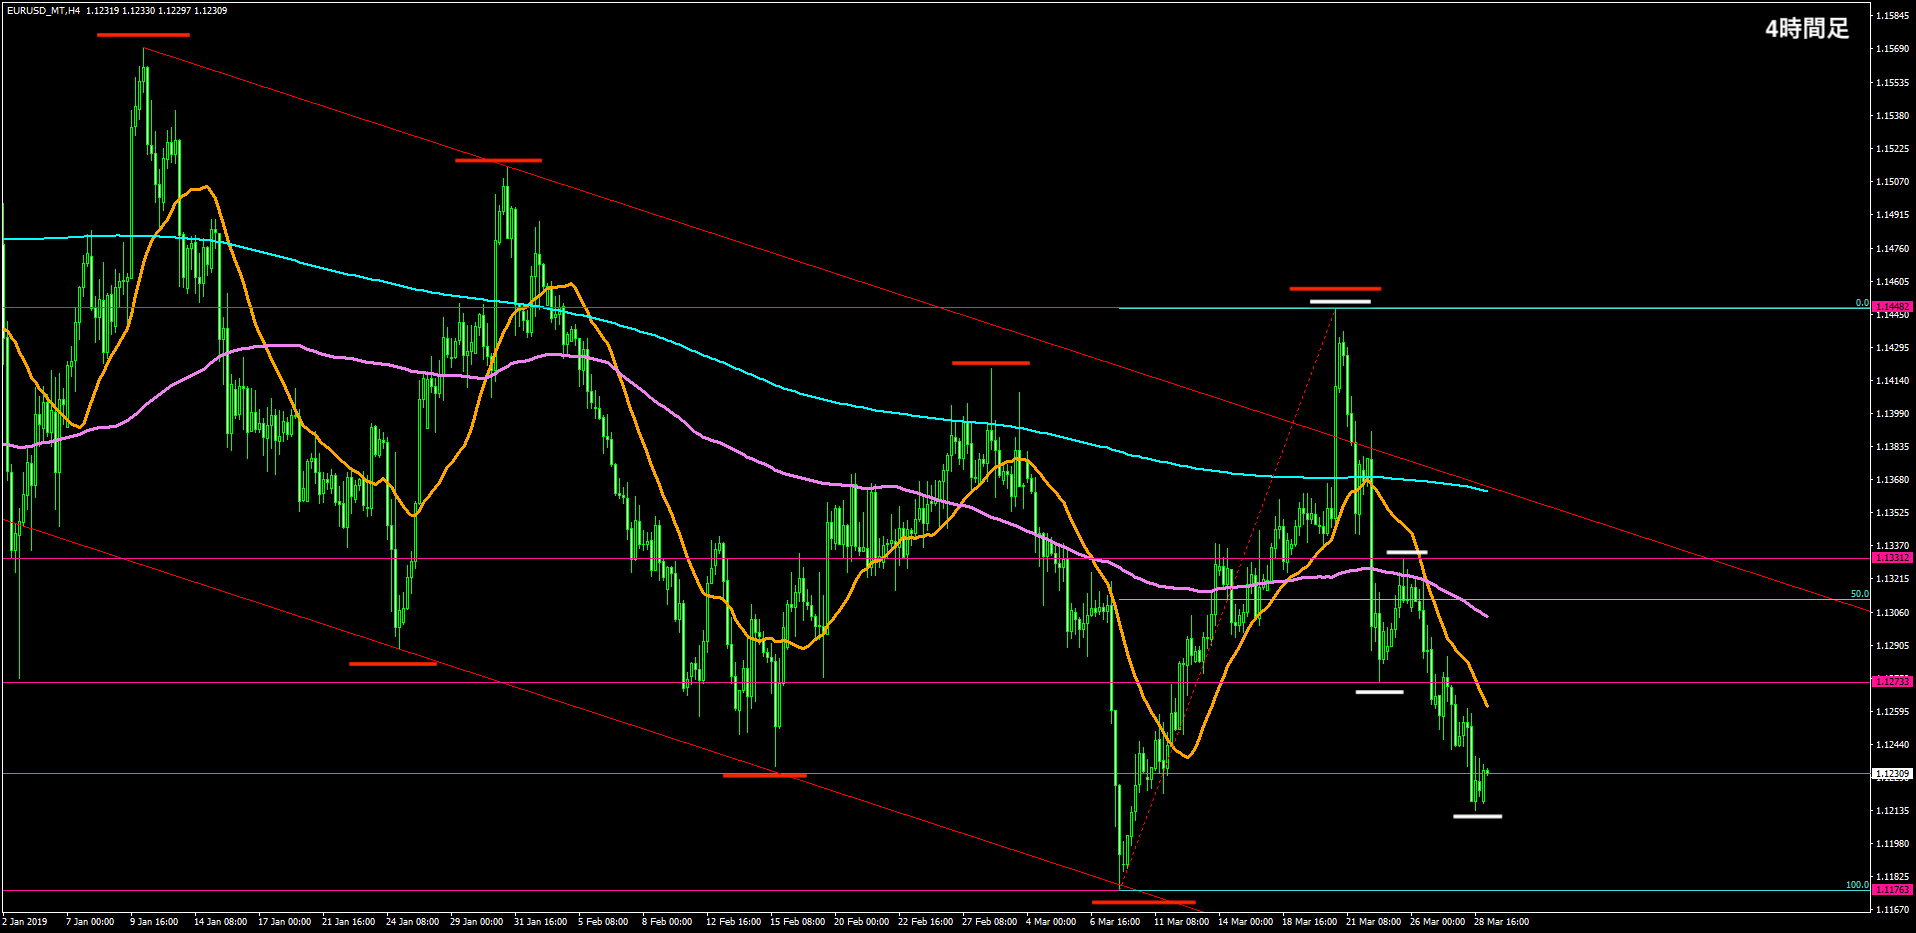Click the 4時間足 timeframe label
This screenshot has height=933, width=1916.
coord(1807,29)
